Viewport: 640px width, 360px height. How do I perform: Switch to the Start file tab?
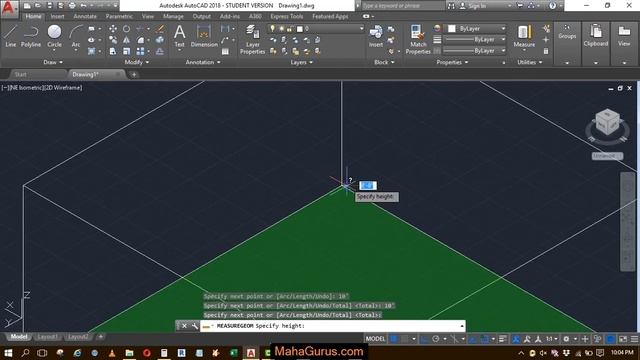[x=20, y=74]
